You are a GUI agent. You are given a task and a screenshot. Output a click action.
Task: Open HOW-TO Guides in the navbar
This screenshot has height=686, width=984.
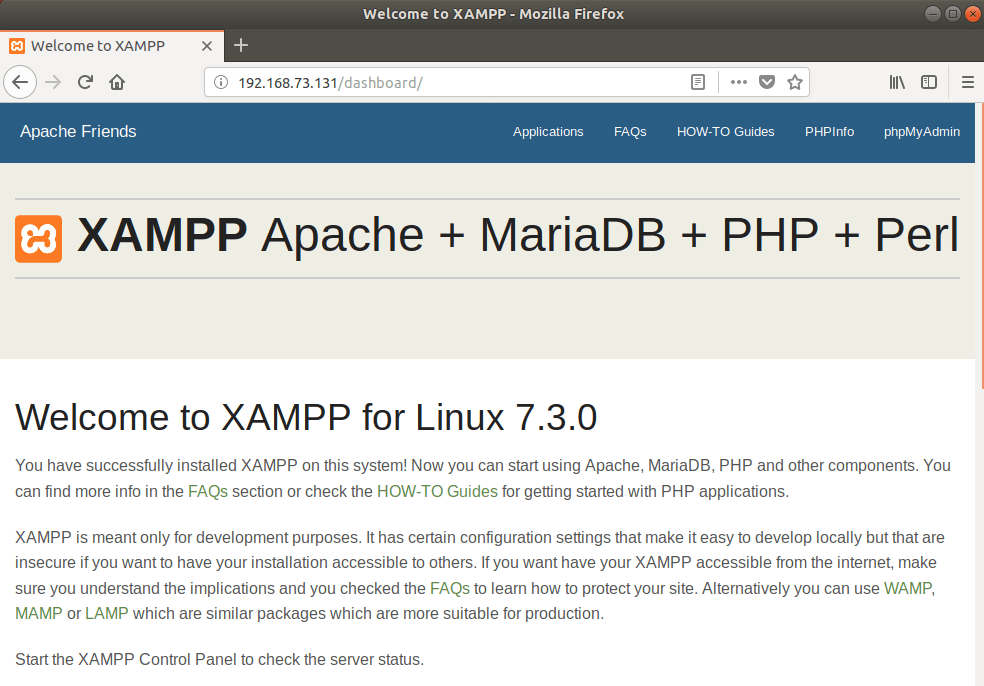point(725,132)
